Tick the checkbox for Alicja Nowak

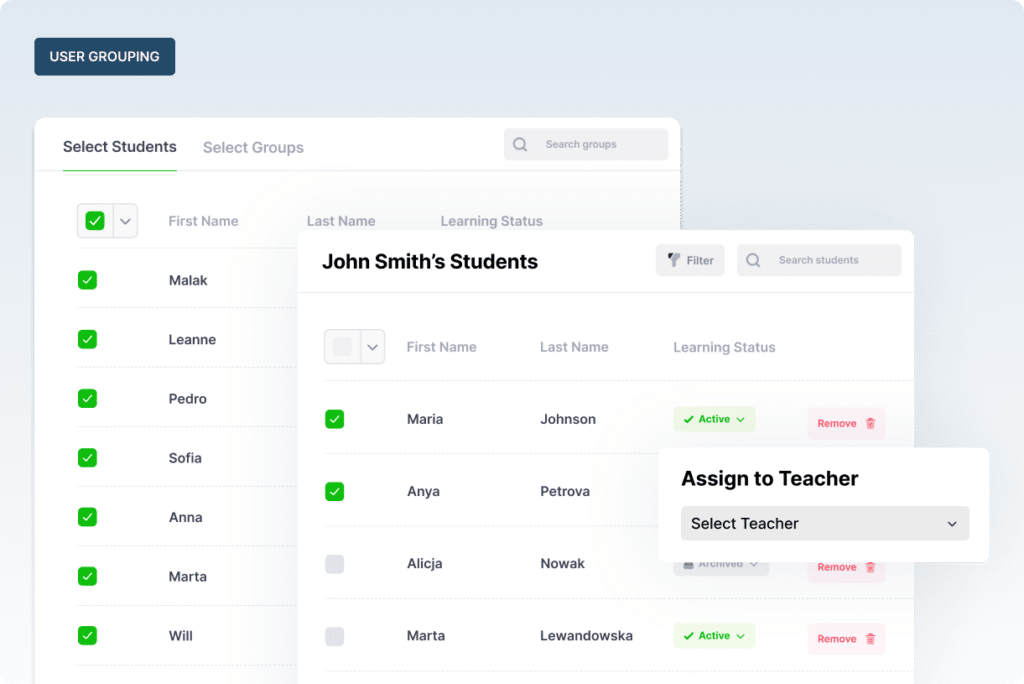click(x=335, y=564)
